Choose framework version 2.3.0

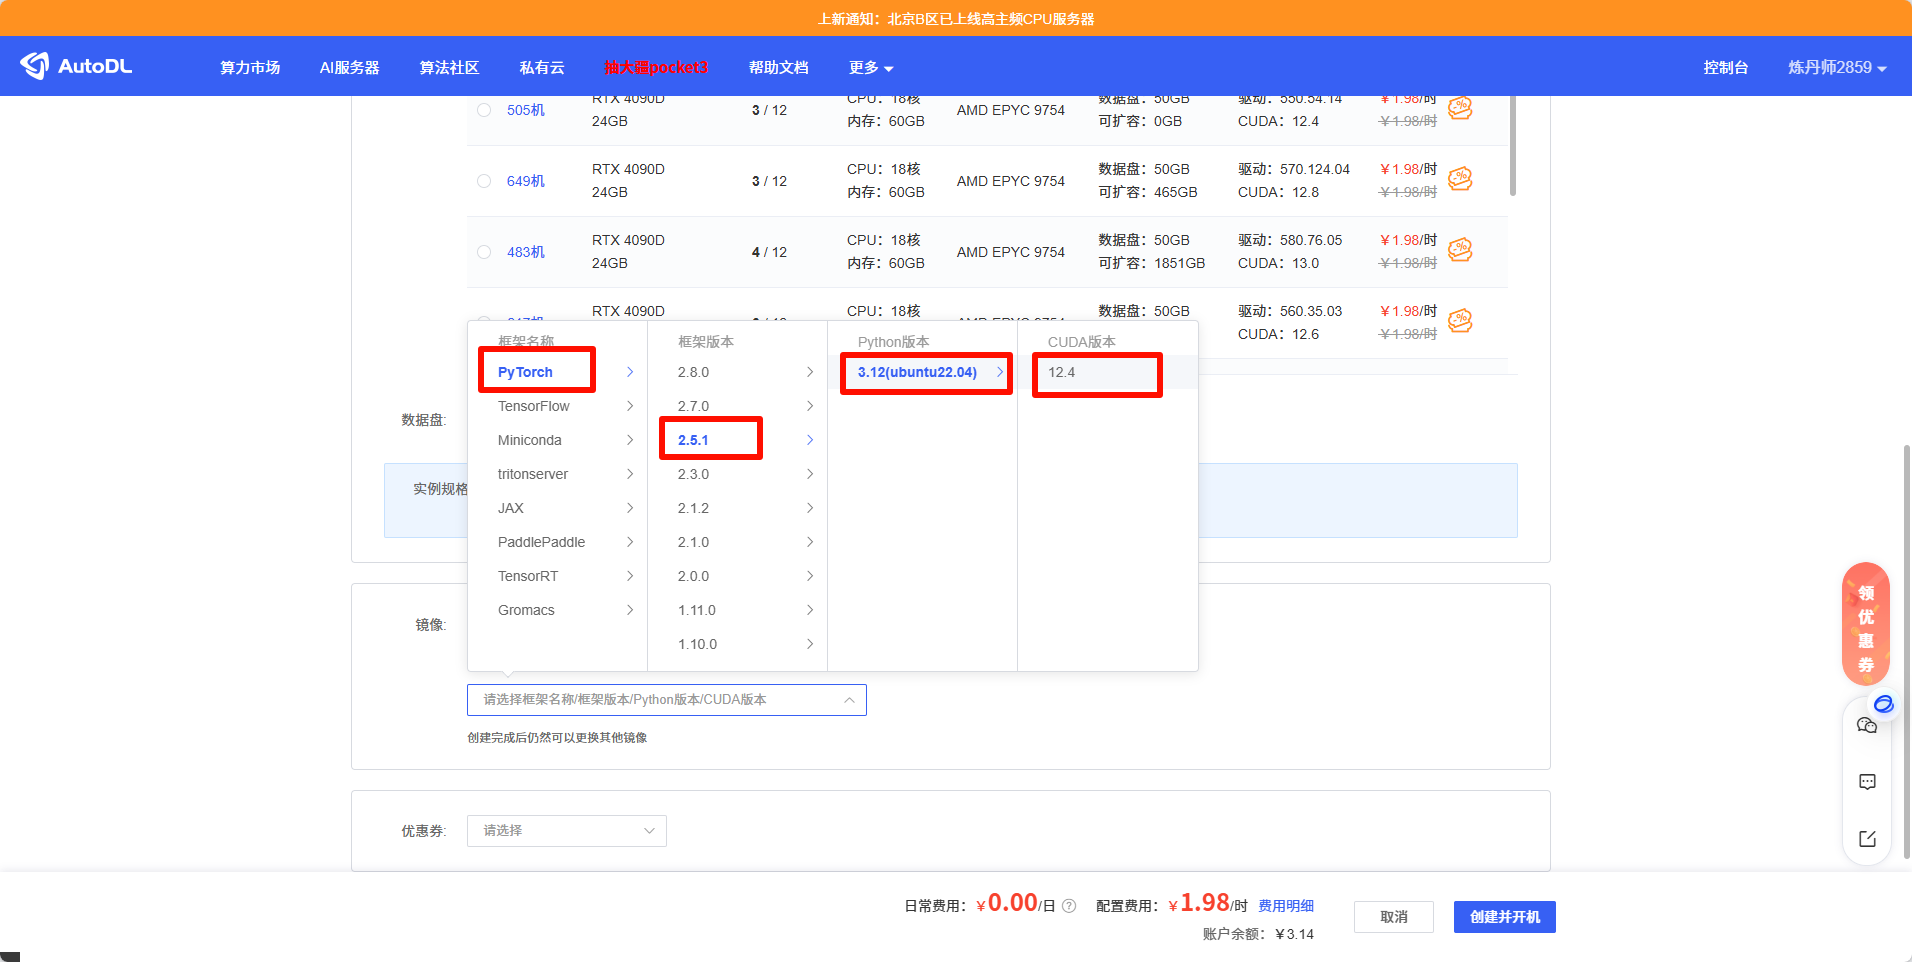point(737,474)
